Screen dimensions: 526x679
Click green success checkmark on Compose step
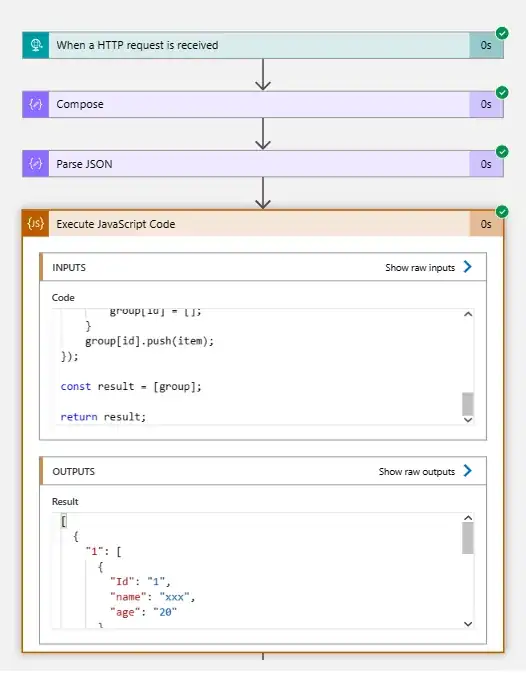pos(502,92)
